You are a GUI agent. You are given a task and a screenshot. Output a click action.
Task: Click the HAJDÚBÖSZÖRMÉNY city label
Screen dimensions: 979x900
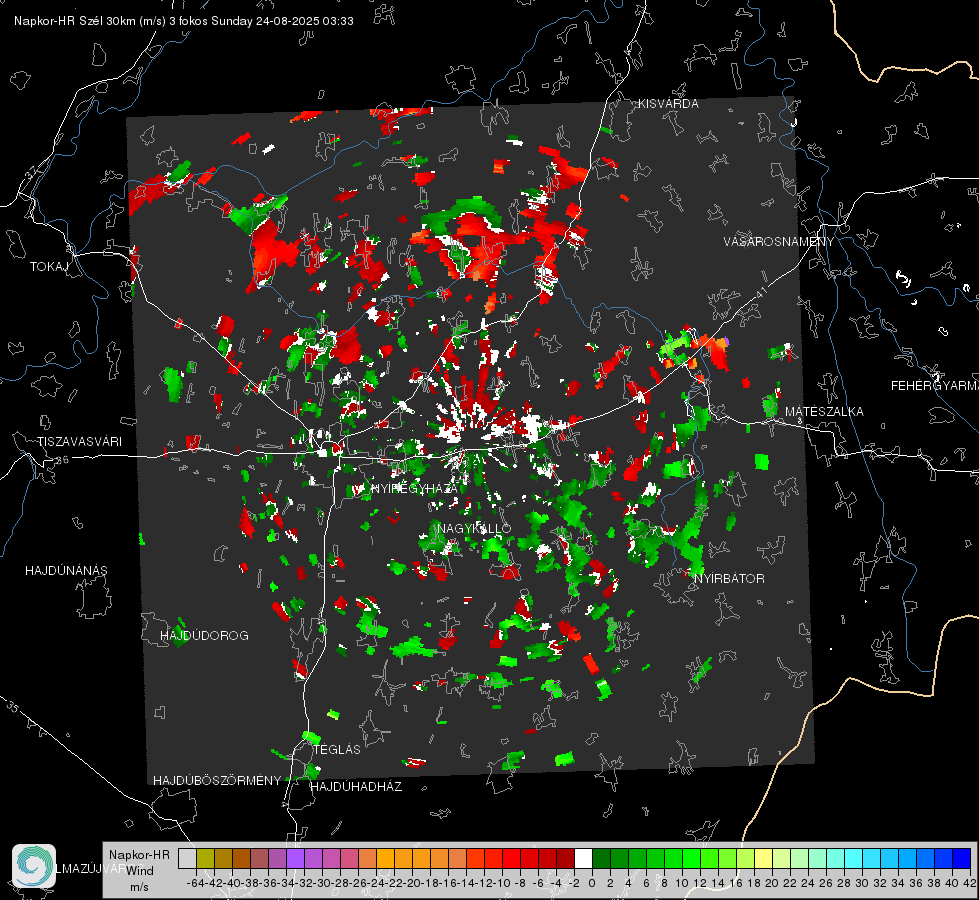pyautogui.click(x=217, y=781)
